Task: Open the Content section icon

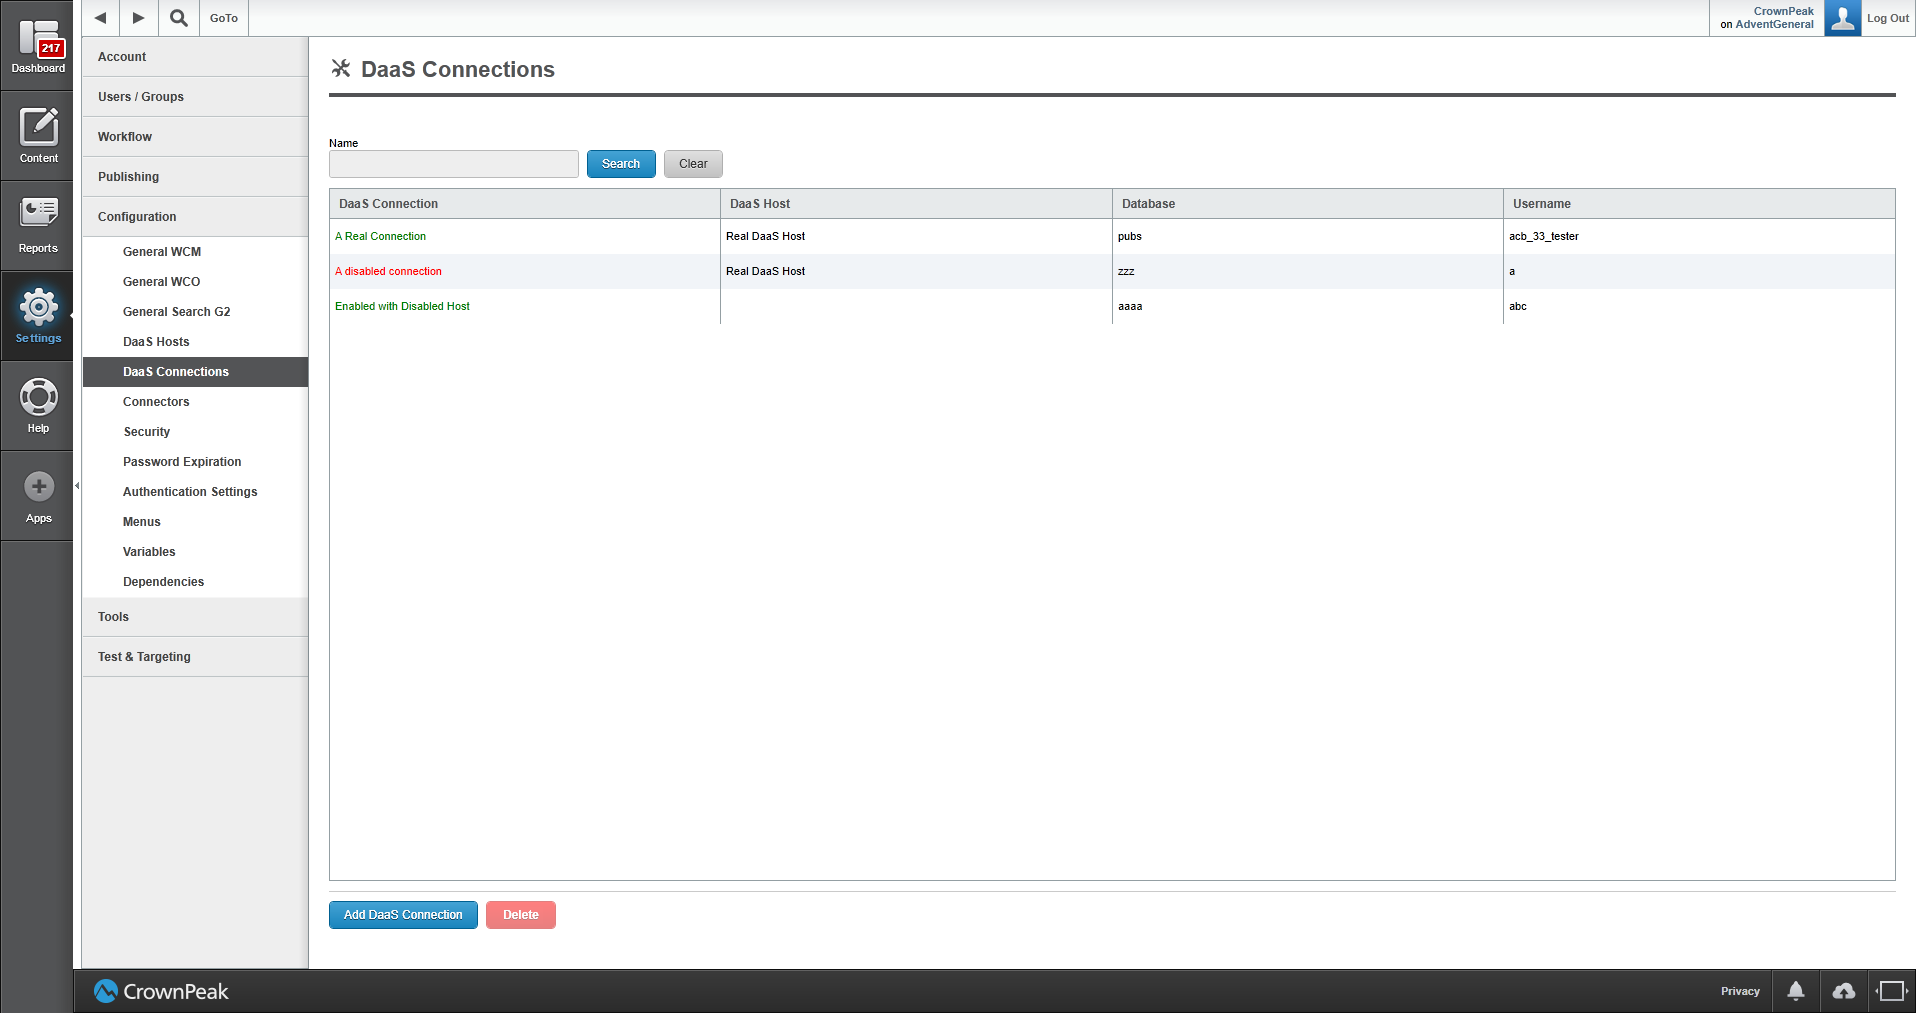Action: (38, 136)
